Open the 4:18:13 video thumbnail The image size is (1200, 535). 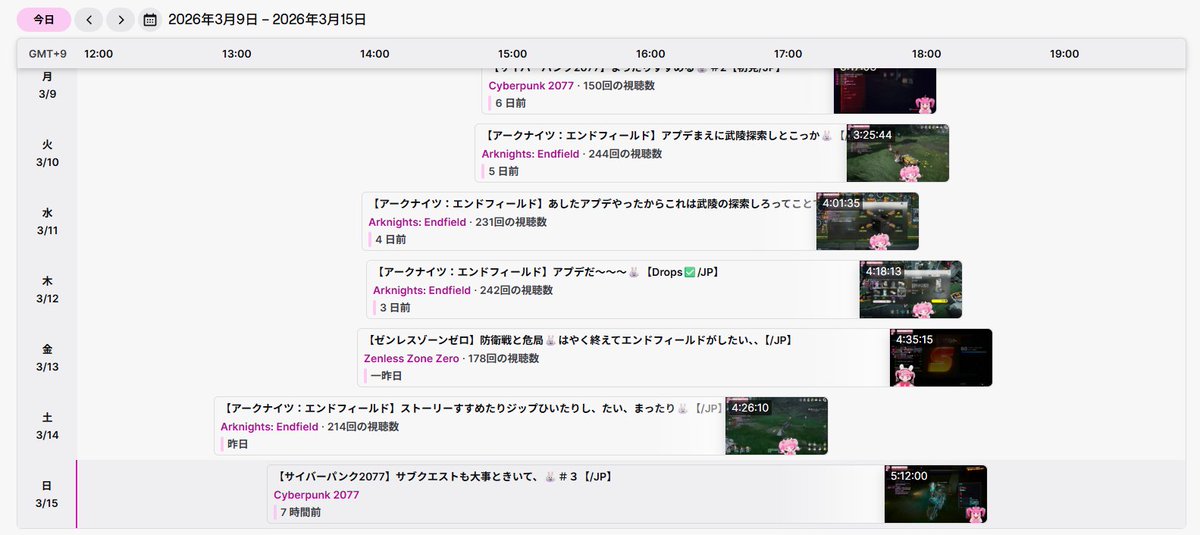(910, 289)
